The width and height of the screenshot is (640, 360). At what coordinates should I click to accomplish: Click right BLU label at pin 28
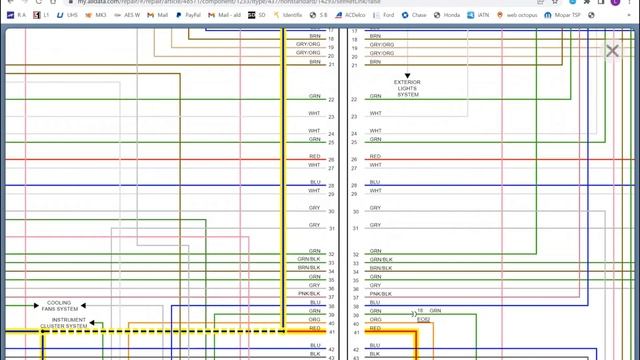pyautogui.click(x=375, y=182)
